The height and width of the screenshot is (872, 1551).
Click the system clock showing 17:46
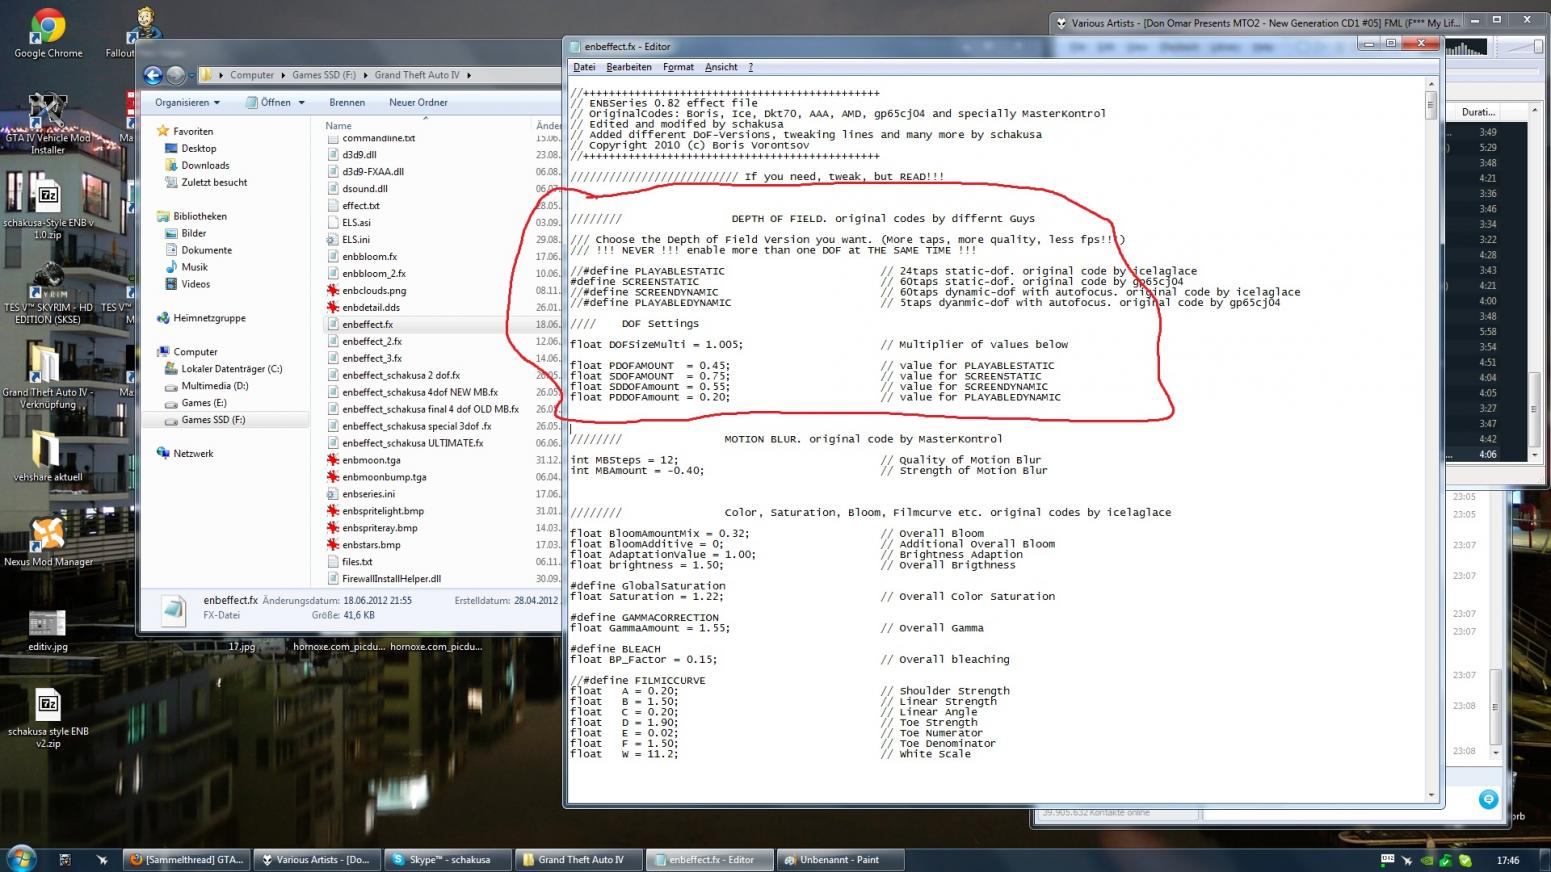[x=1507, y=860]
